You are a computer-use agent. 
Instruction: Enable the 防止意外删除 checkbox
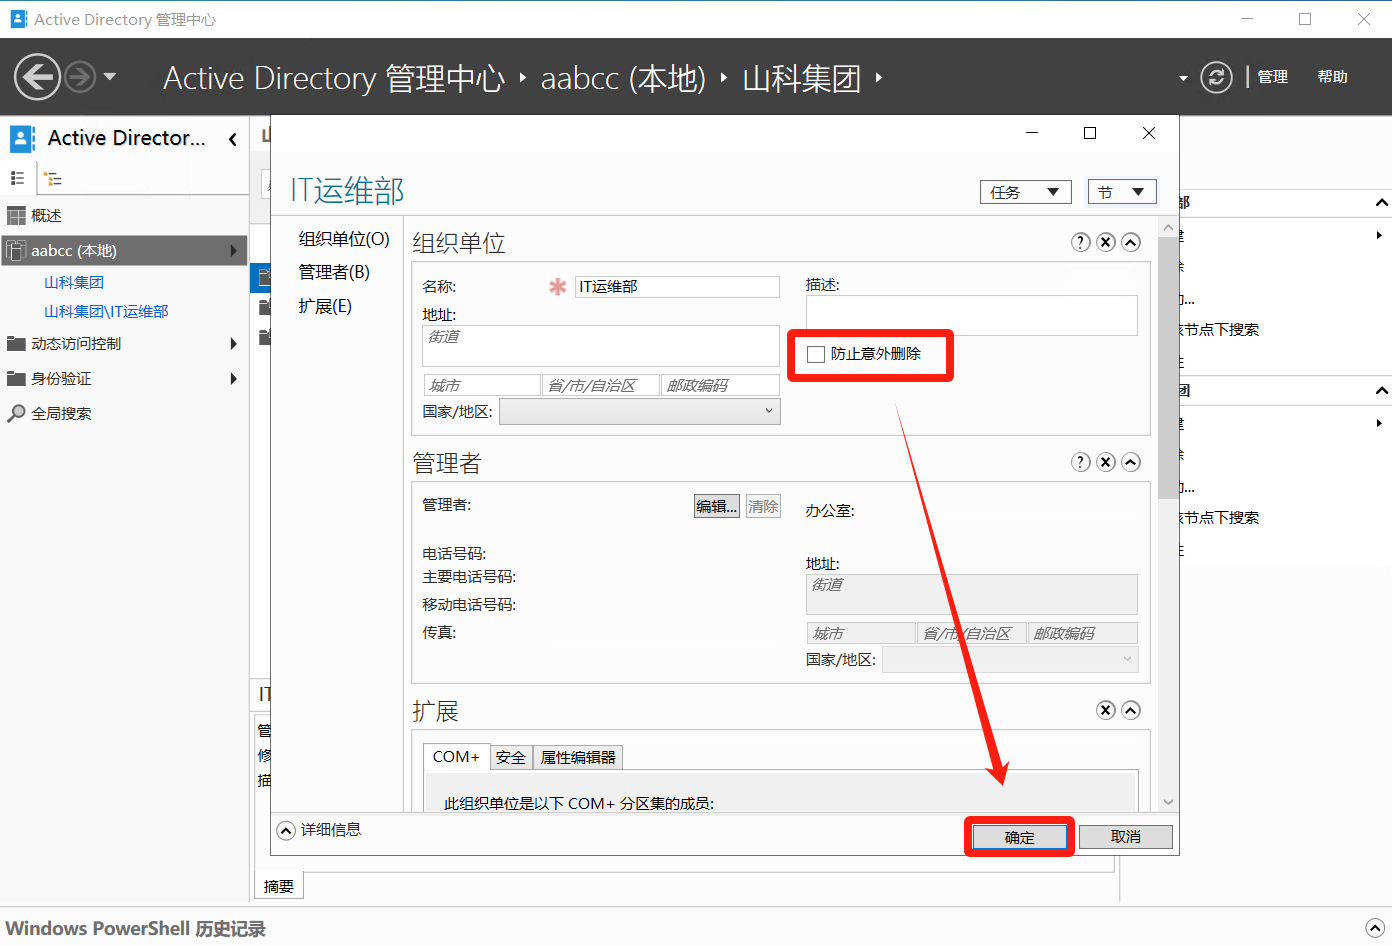point(817,354)
